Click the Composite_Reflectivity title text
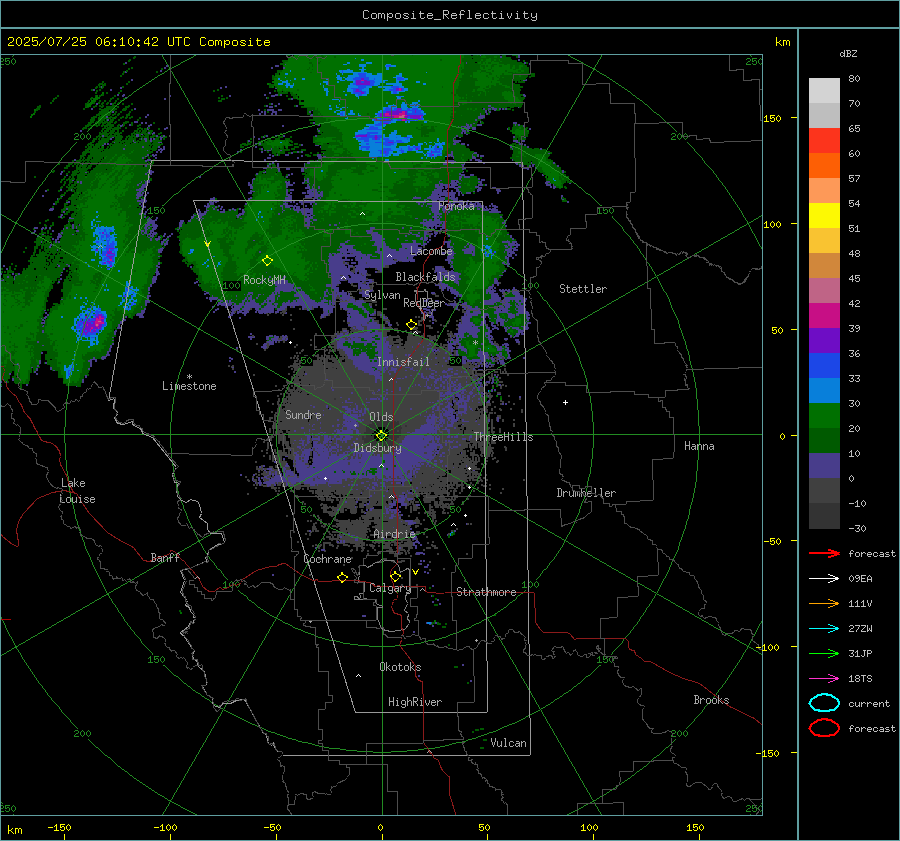Image resolution: width=900 pixels, height=841 pixels. pos(450,15)
